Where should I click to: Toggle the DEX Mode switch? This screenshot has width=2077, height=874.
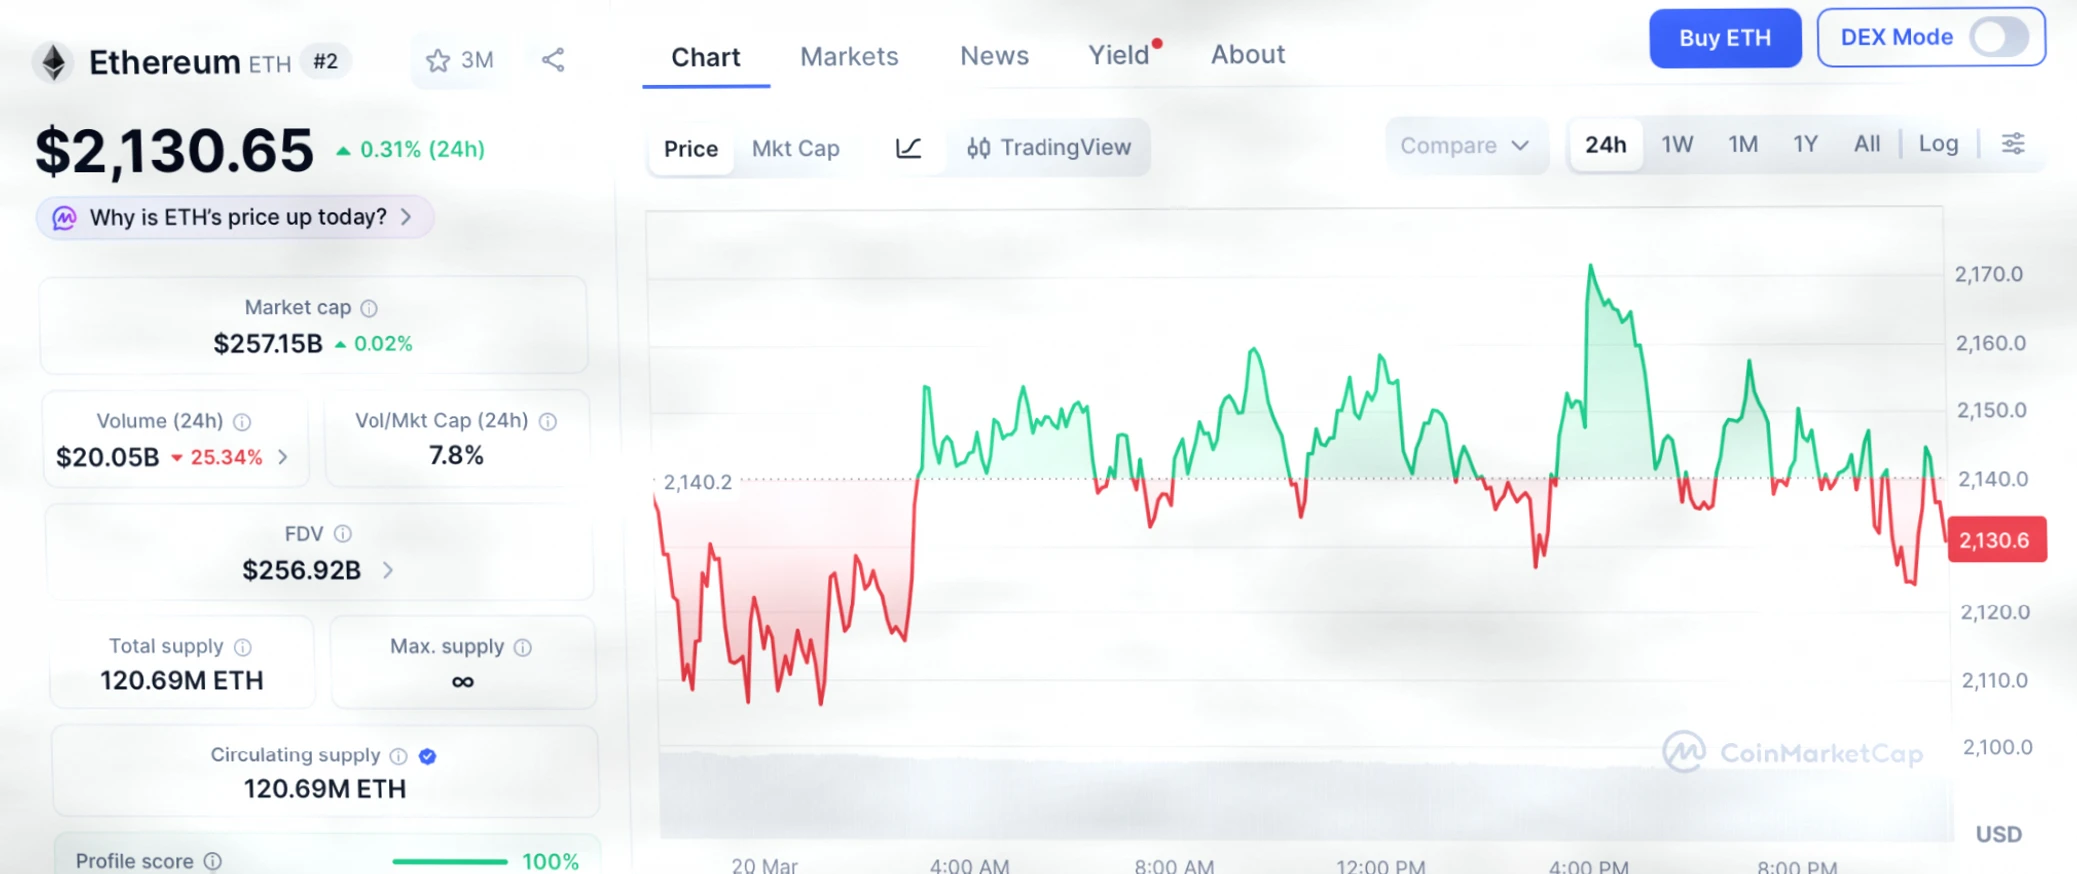point(1999,38)
